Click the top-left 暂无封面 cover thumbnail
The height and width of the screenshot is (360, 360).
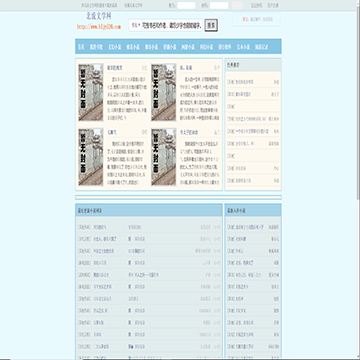[x=91, y=92]
